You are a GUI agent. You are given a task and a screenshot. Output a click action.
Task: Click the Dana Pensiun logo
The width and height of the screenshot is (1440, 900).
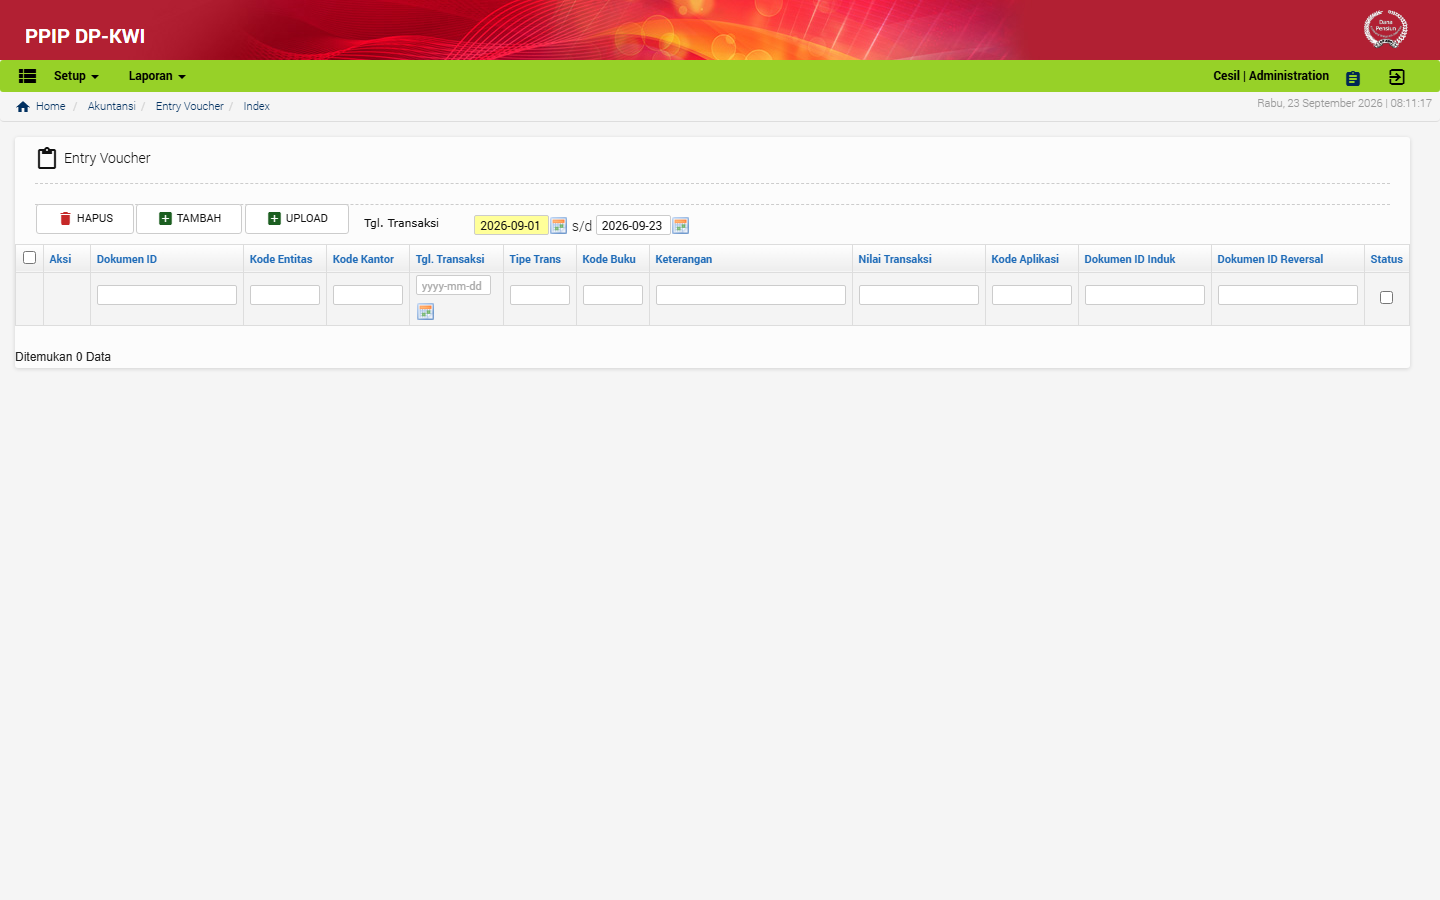click(1386, 28)
